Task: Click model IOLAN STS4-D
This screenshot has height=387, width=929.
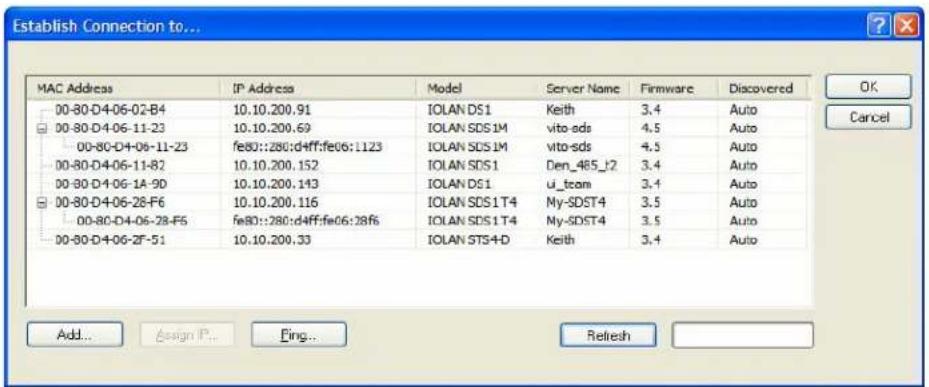Action: [469, 239]
